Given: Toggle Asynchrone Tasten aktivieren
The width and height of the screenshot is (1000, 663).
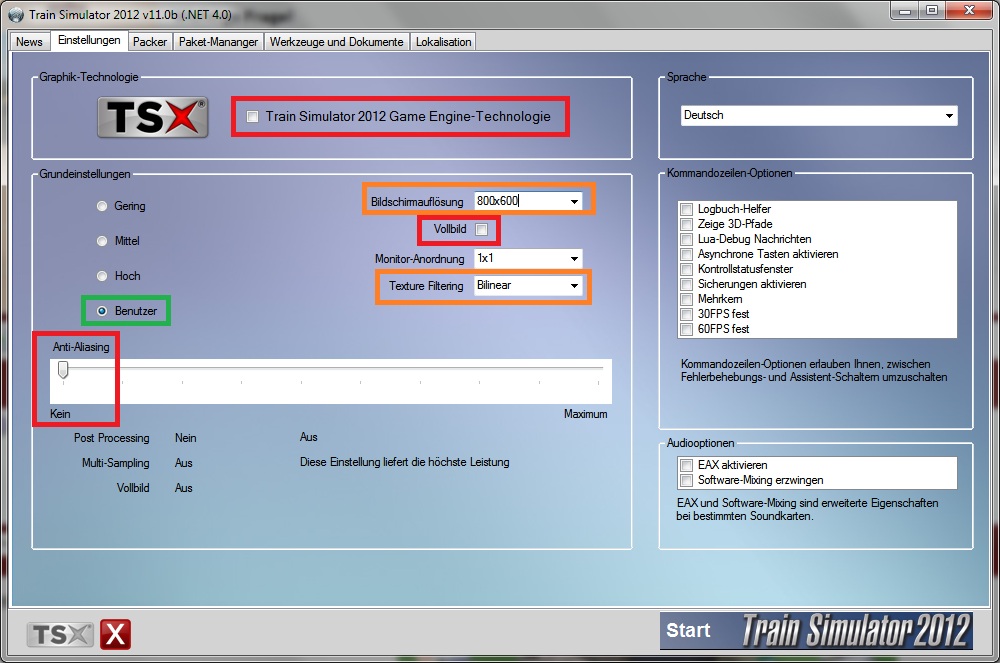Looking at the screenshot, I should click(686, 254).
